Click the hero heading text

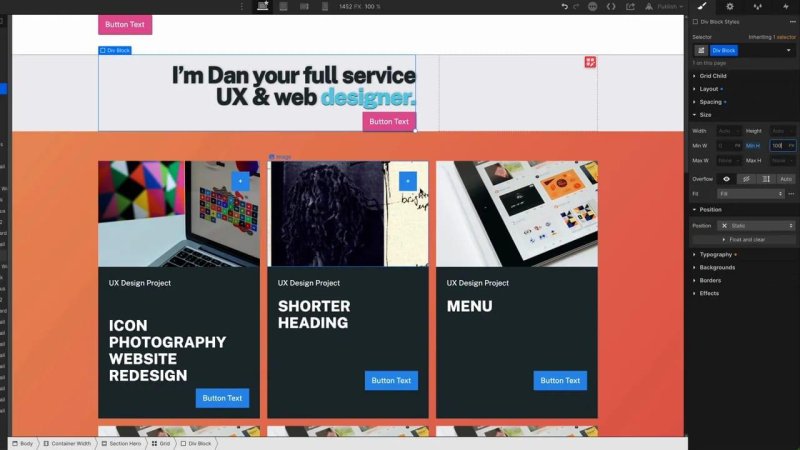tap(294, 86)
